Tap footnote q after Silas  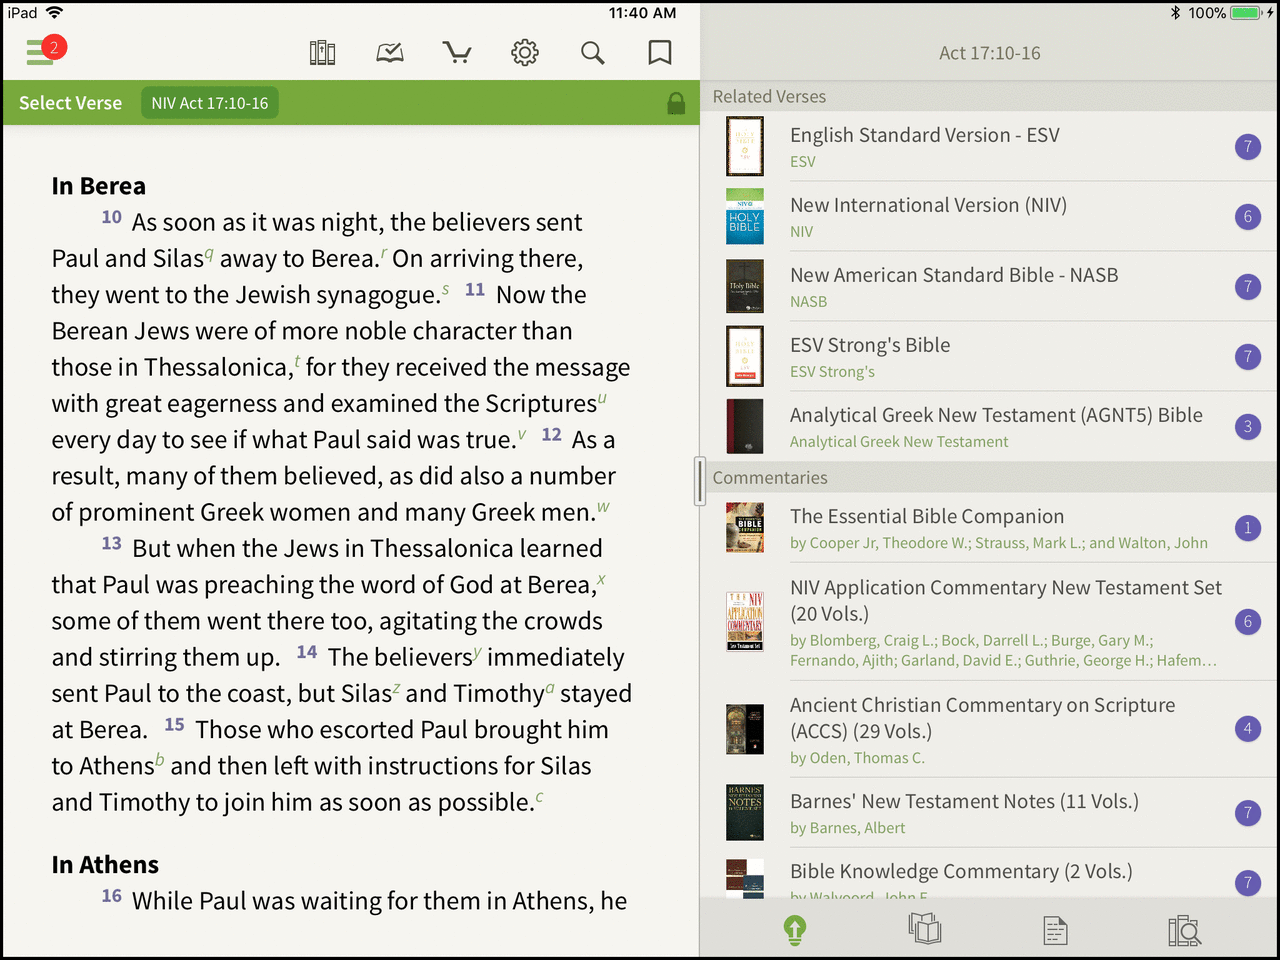coord(209,254)
